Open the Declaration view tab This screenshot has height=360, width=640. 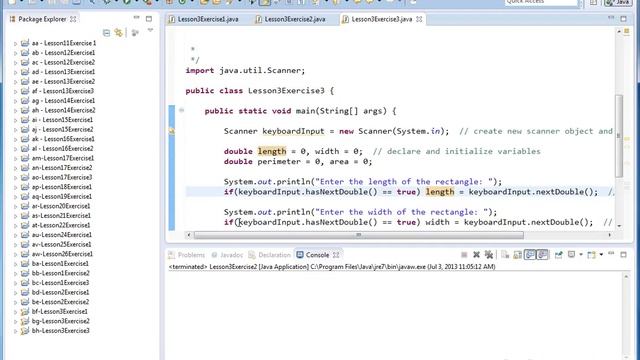[269, 255]
